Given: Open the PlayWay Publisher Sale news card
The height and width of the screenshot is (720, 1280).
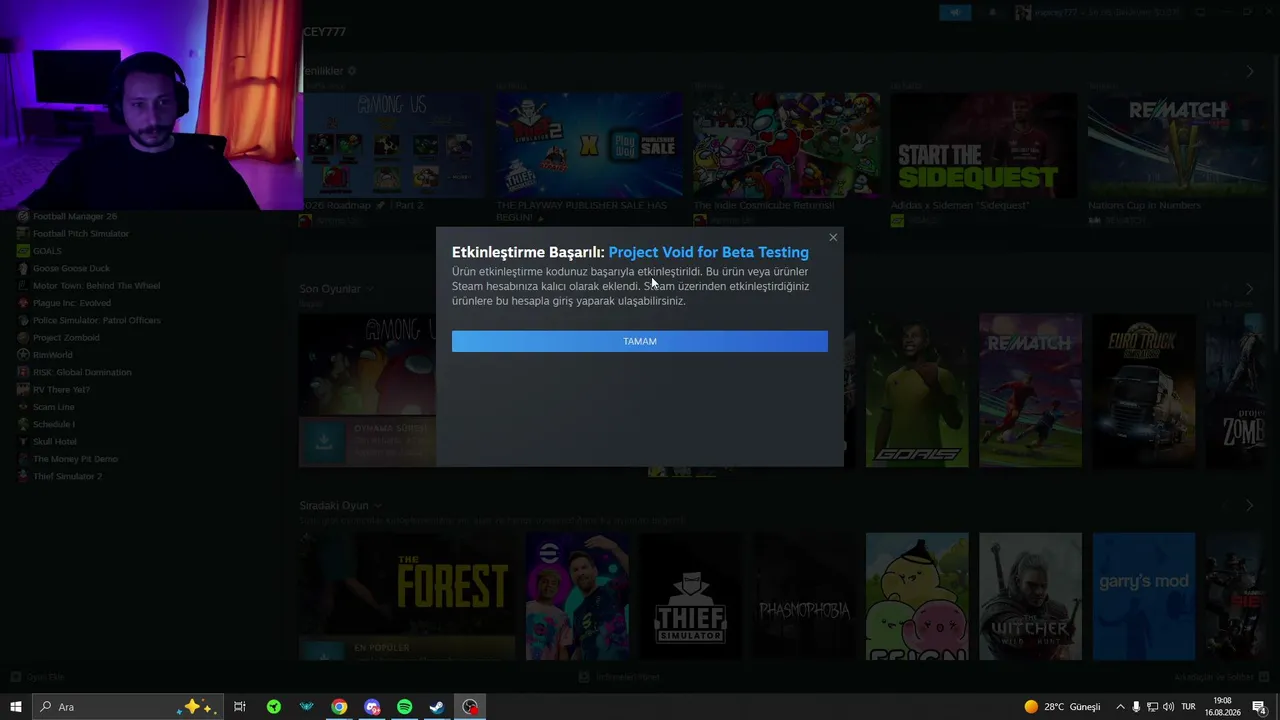Looking at the screenshot, I should pyautogui.click(x=590, y=146).
